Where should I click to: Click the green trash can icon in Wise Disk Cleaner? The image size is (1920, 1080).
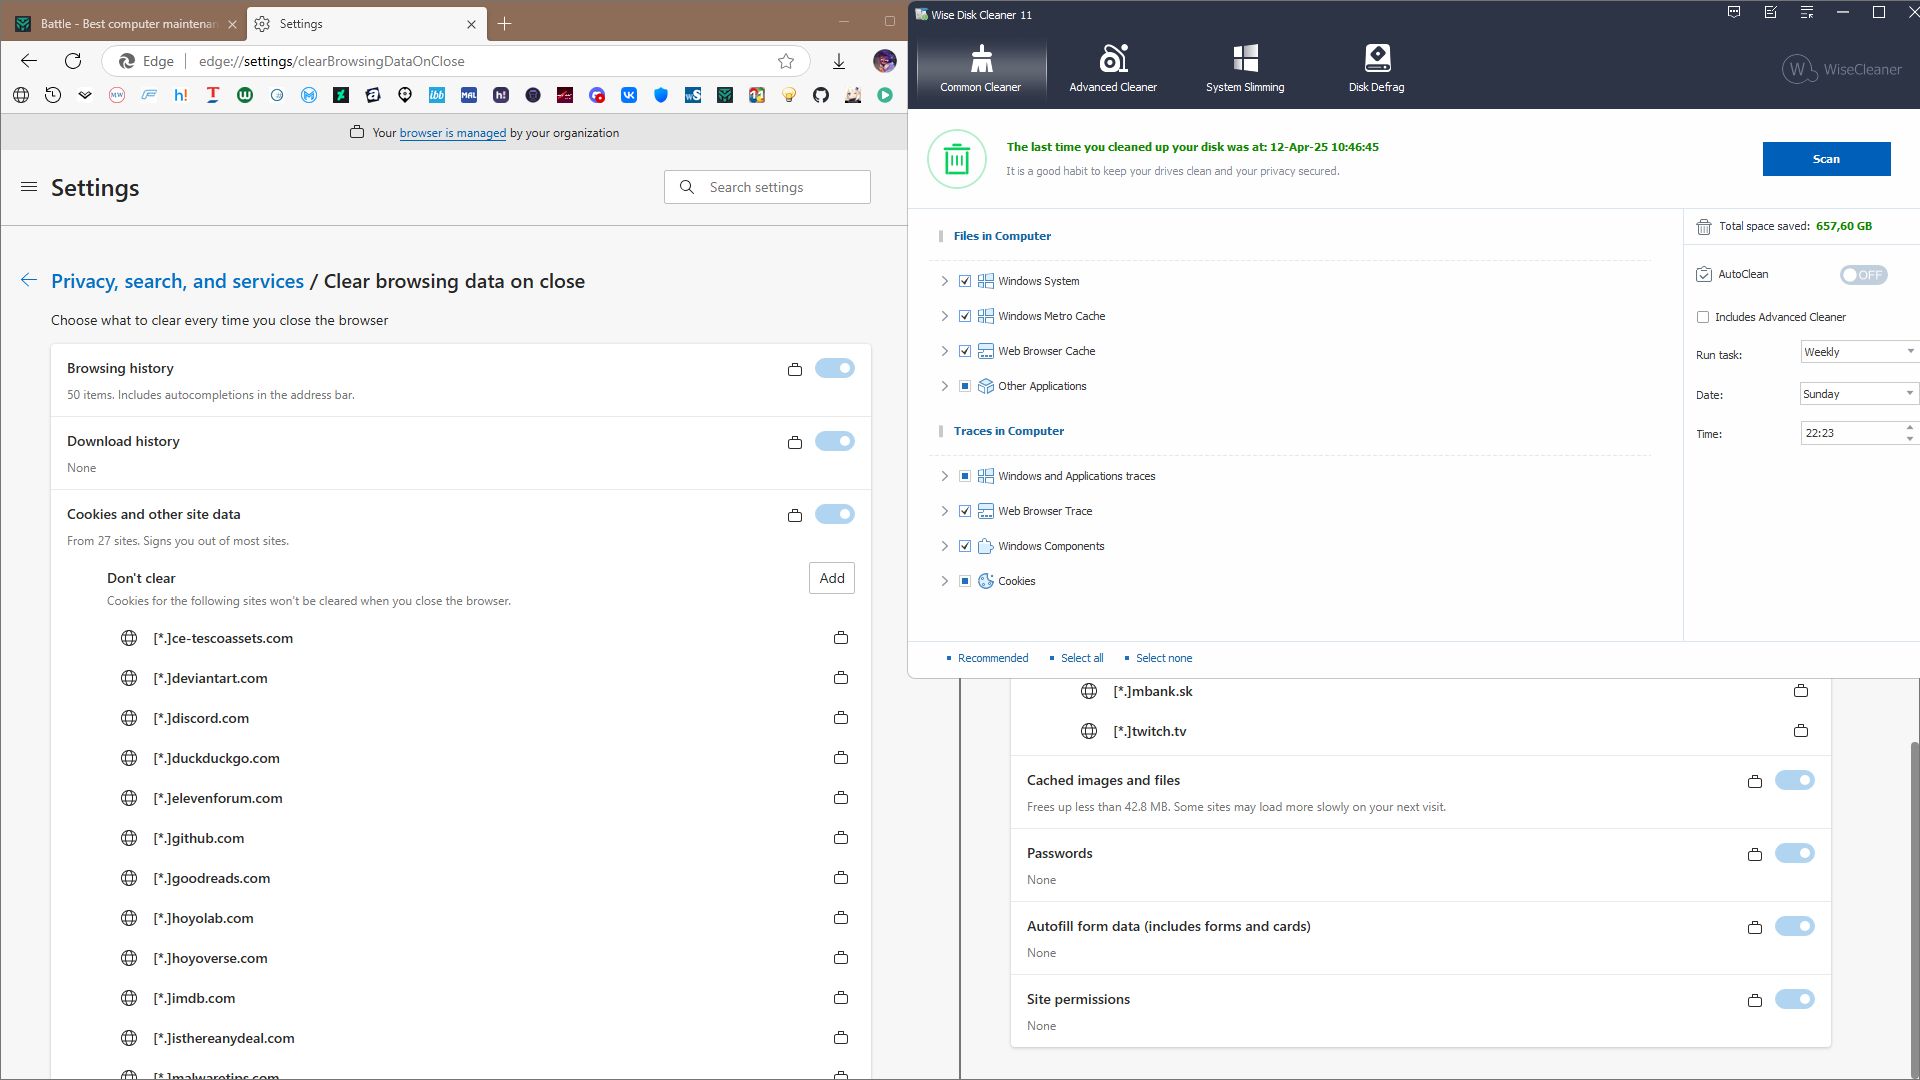957,159
